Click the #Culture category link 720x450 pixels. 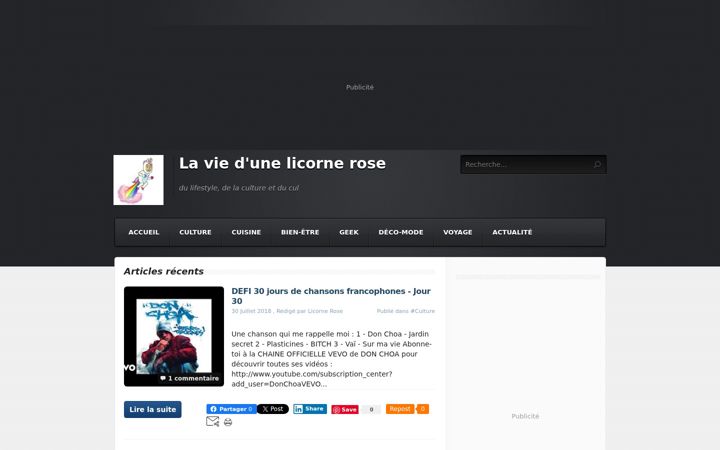(x=422, y=311)
